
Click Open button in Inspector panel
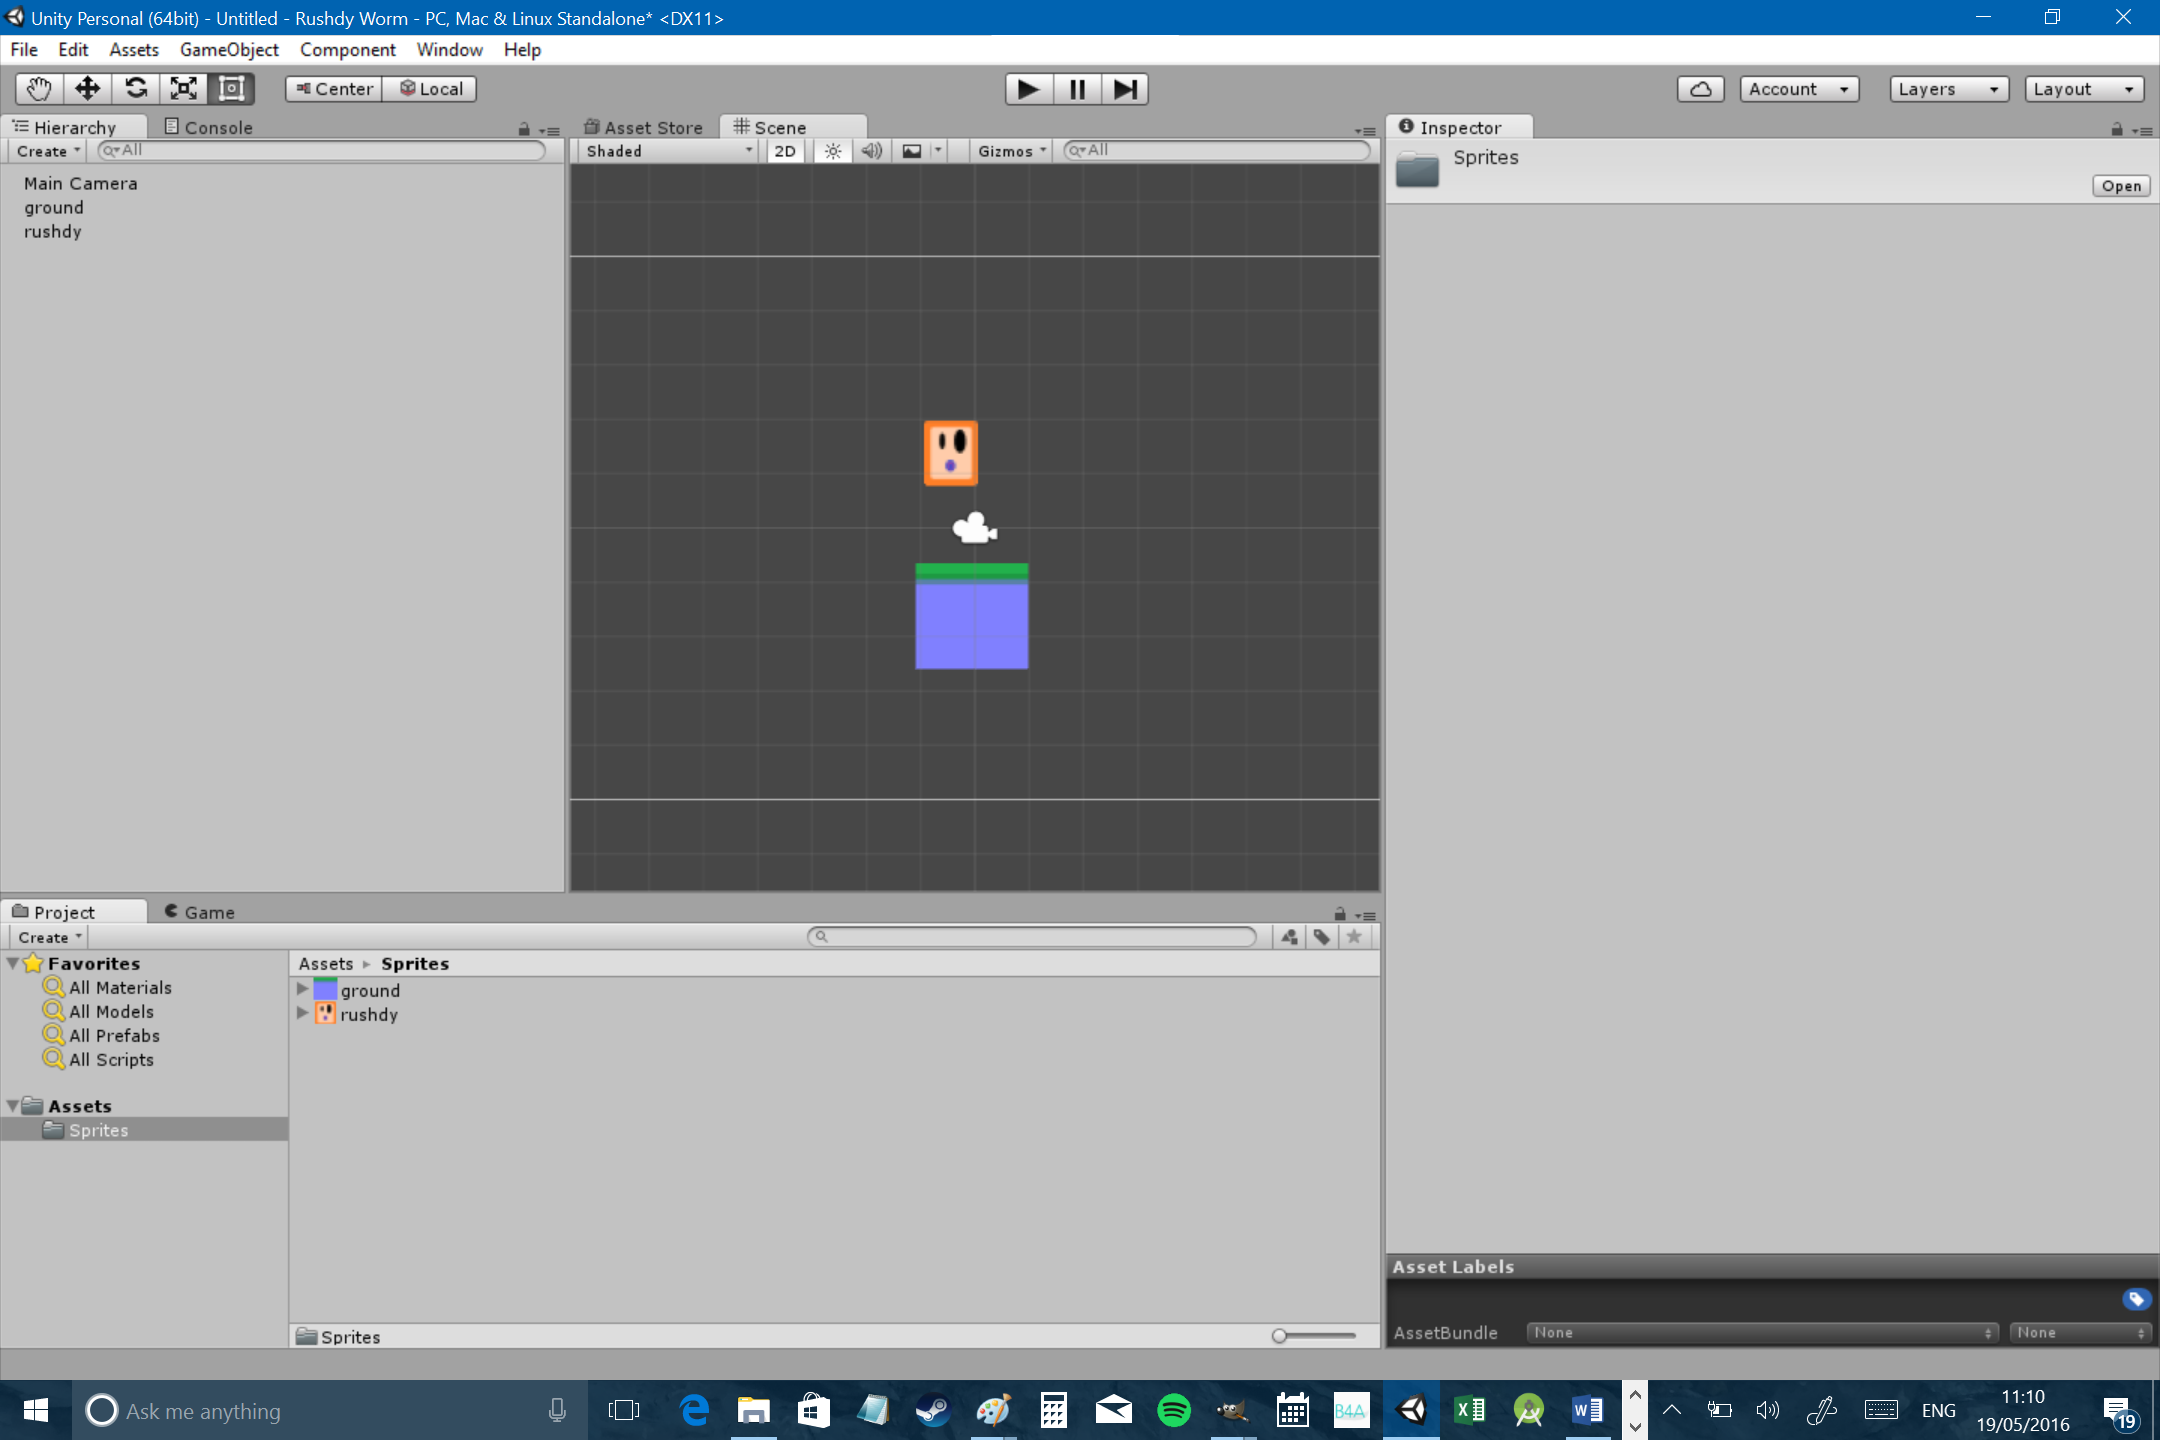[x=2121, y=185]
